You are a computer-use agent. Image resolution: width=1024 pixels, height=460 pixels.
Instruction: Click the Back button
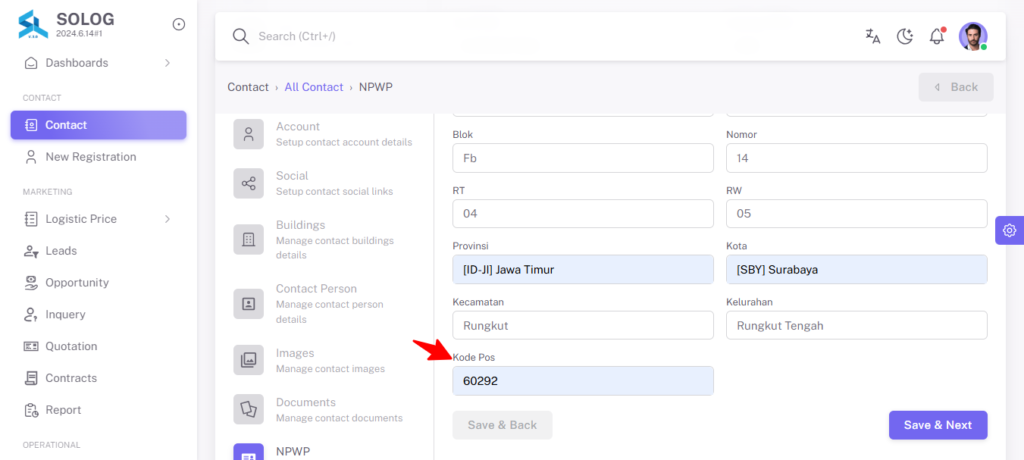click(x=956, y=87)
